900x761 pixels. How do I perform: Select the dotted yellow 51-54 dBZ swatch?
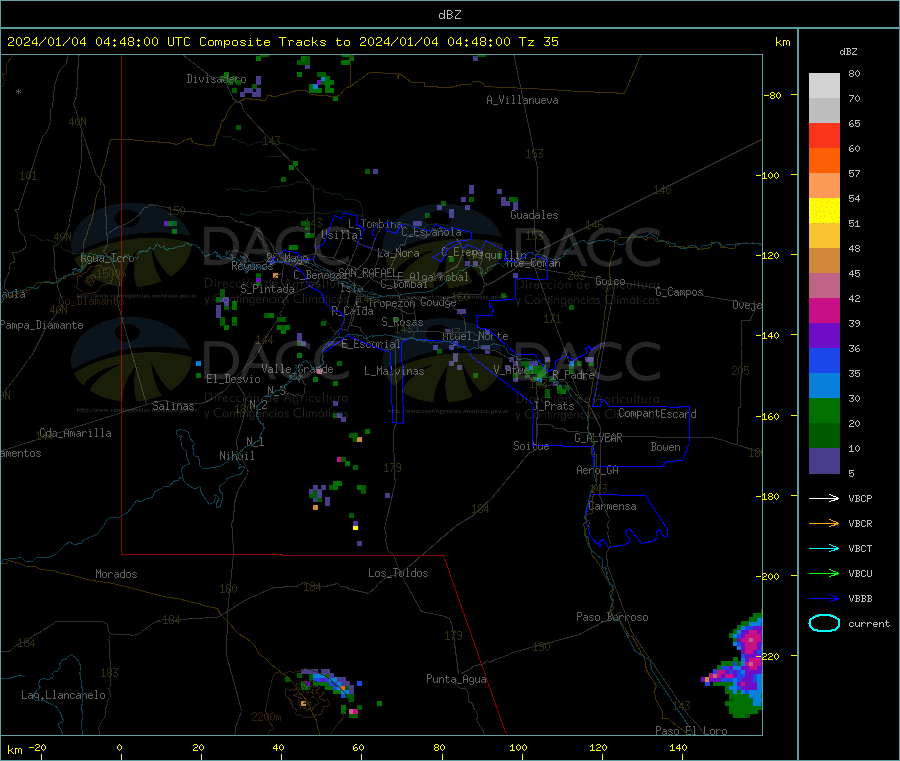pyautogui.click(x=824, y=211)
